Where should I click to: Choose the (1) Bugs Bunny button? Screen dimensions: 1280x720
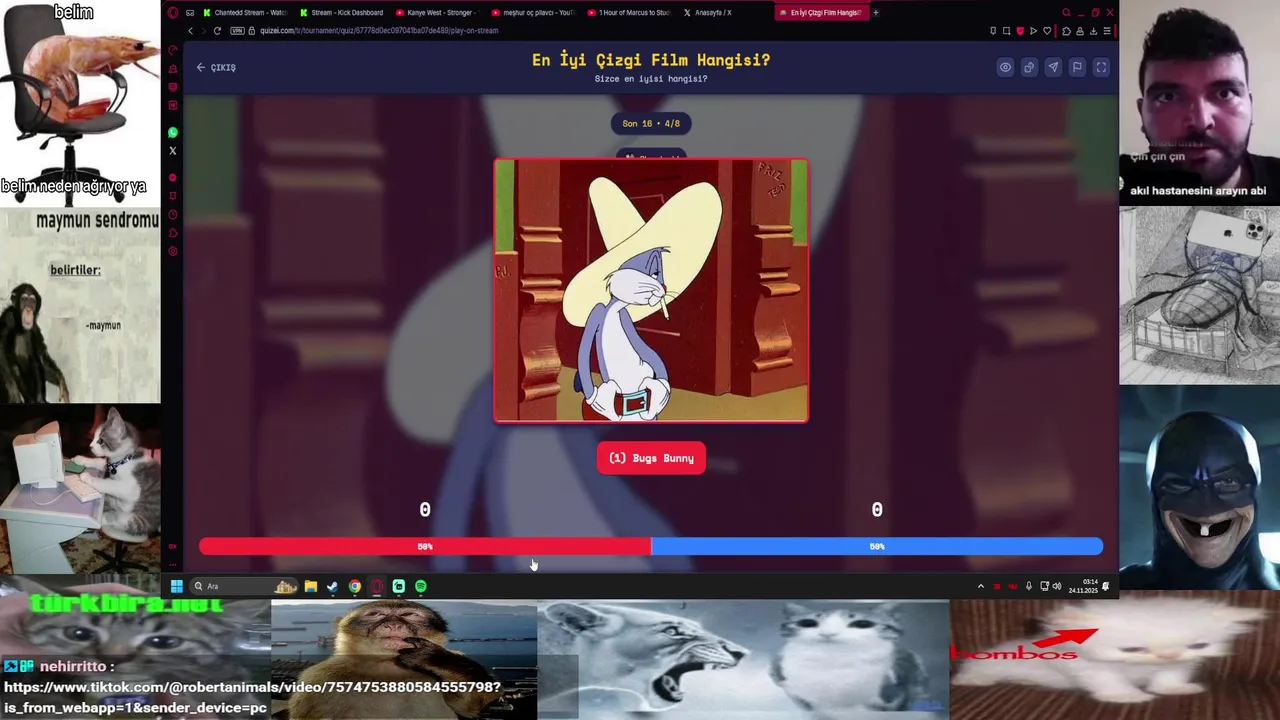pyautogui.click(x=651, y=458)
